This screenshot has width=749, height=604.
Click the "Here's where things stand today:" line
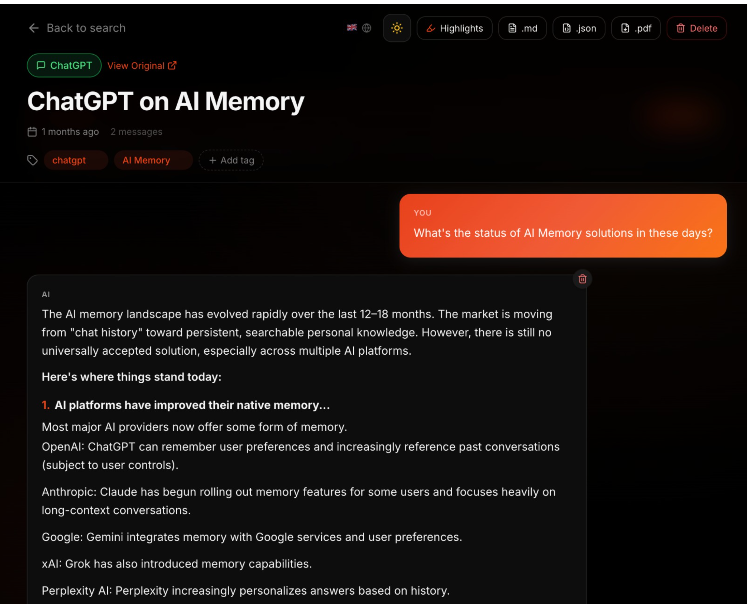point(131,377)
